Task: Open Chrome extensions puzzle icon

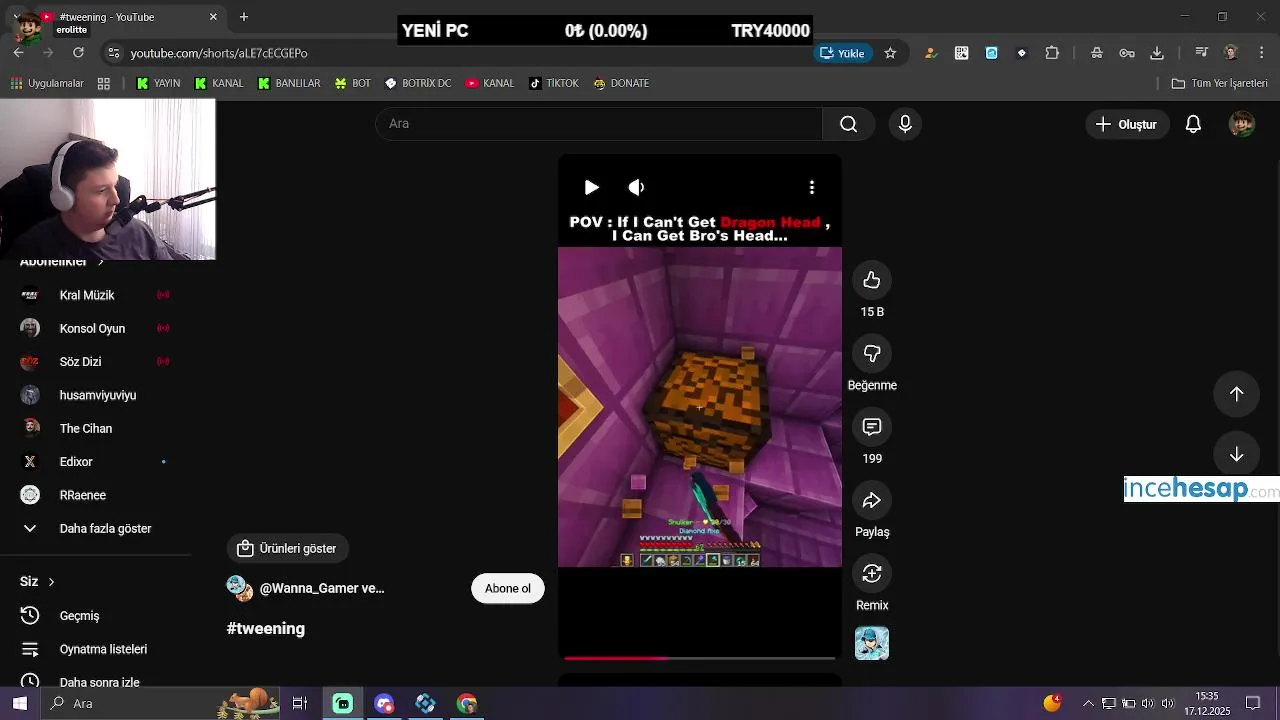Action: coord(1052,53)
